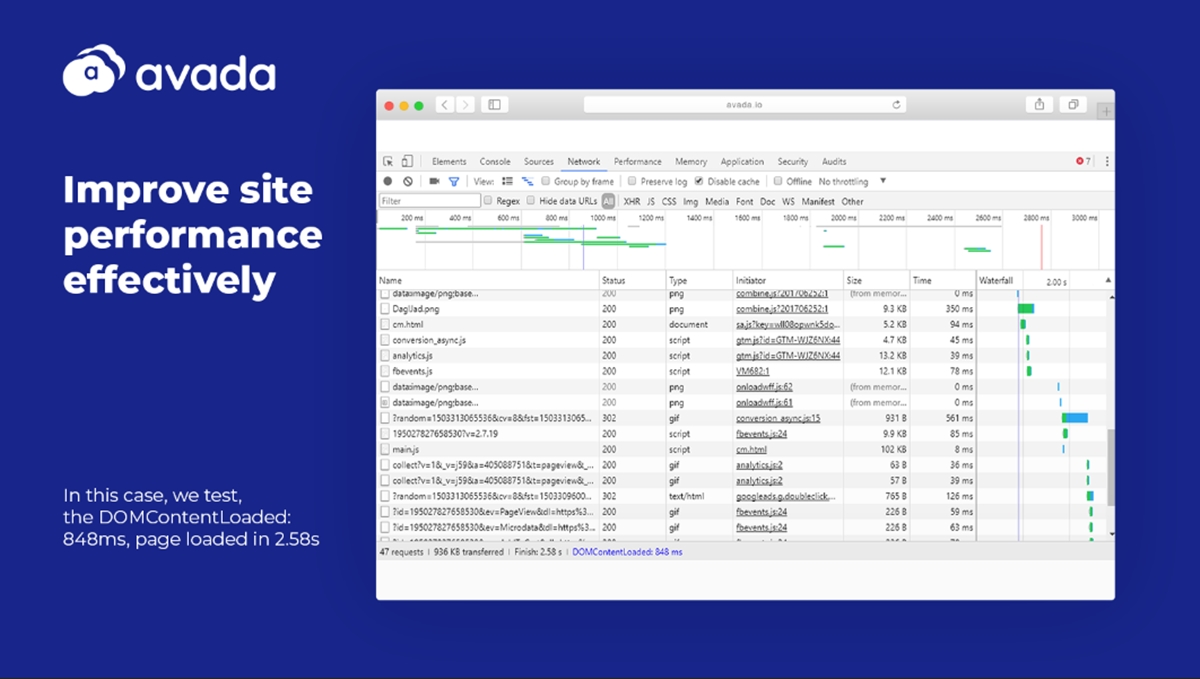Filter requests by CSS
Image resolution: width=1200 pixels, height=679 pixels.
click(x=669, y=201)
